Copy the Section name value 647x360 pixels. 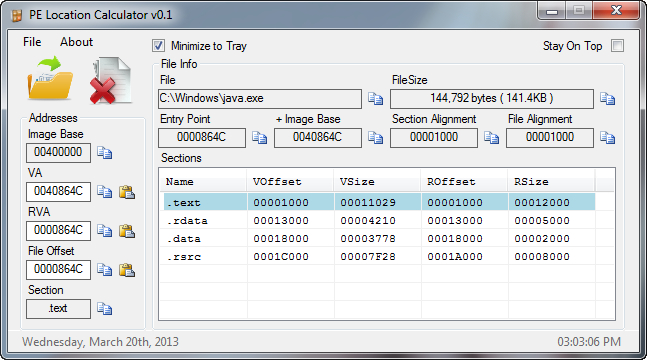[104, 308]
